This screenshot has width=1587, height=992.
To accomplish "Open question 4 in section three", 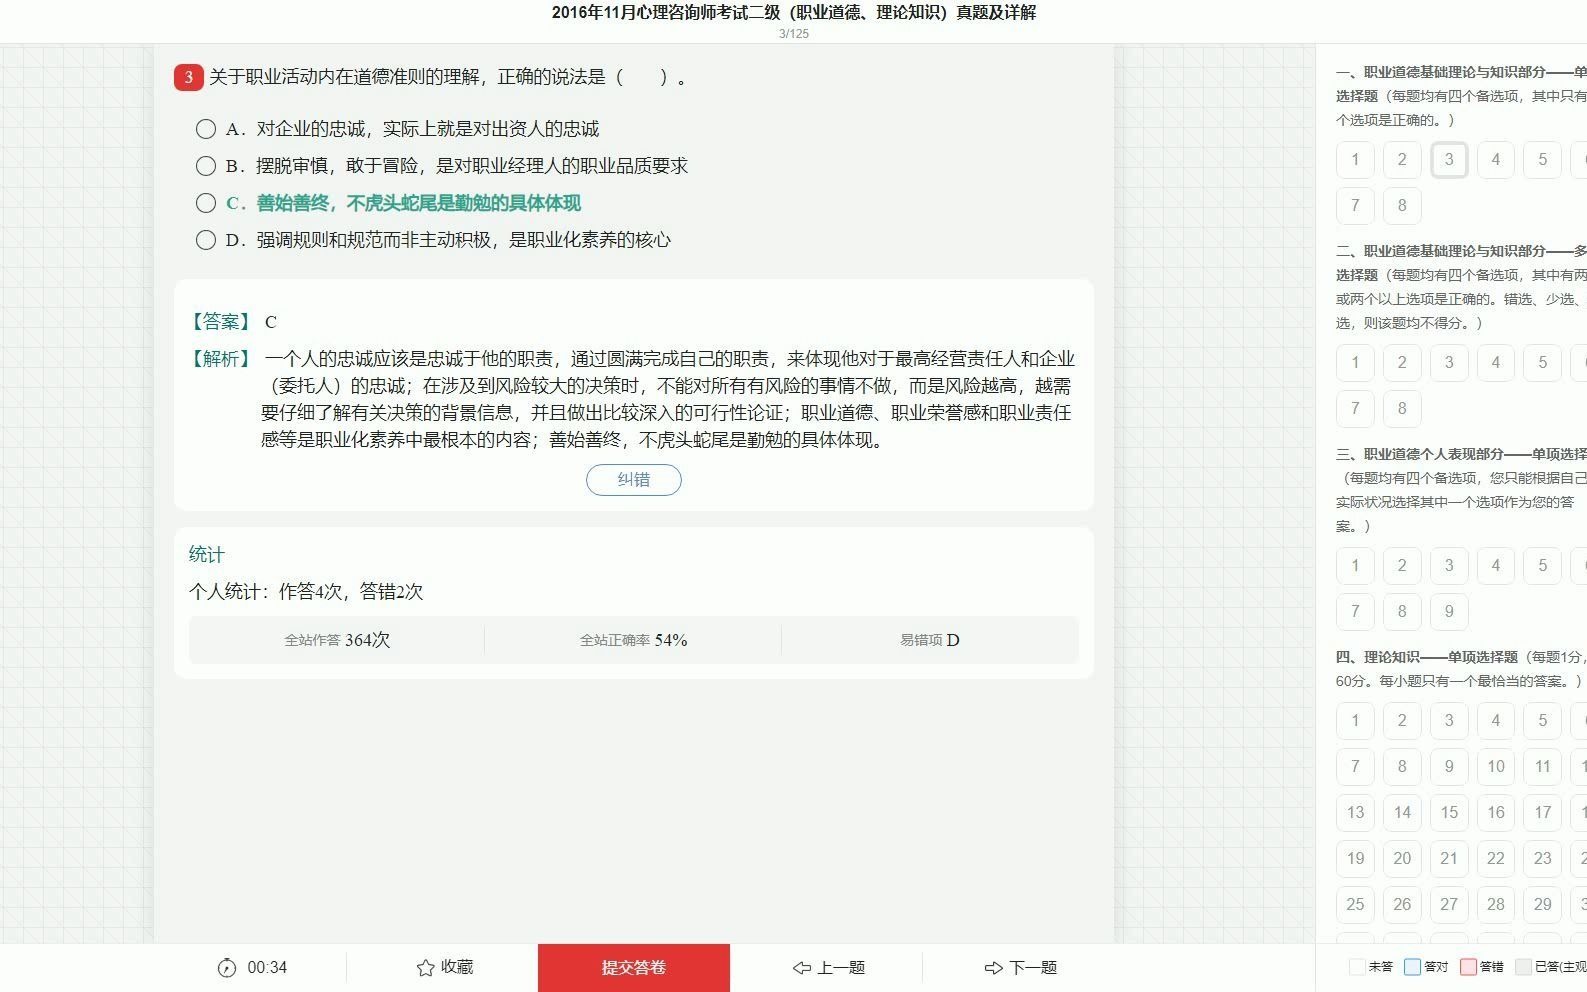I will 1496,565.
